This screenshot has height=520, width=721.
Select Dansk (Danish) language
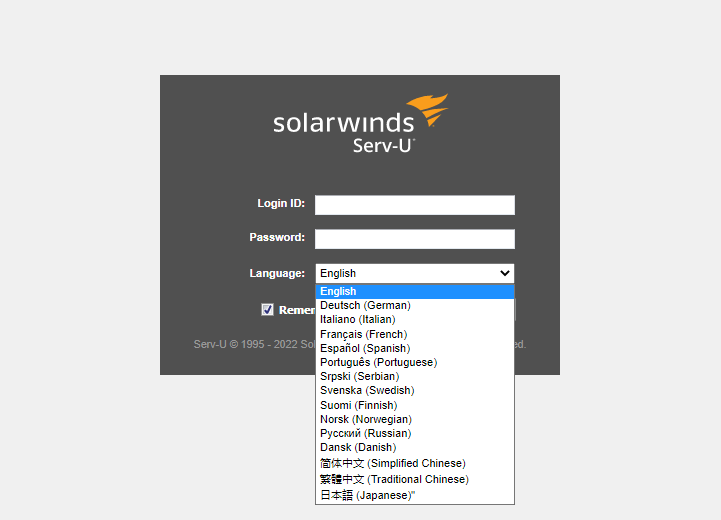coord(415,447)
